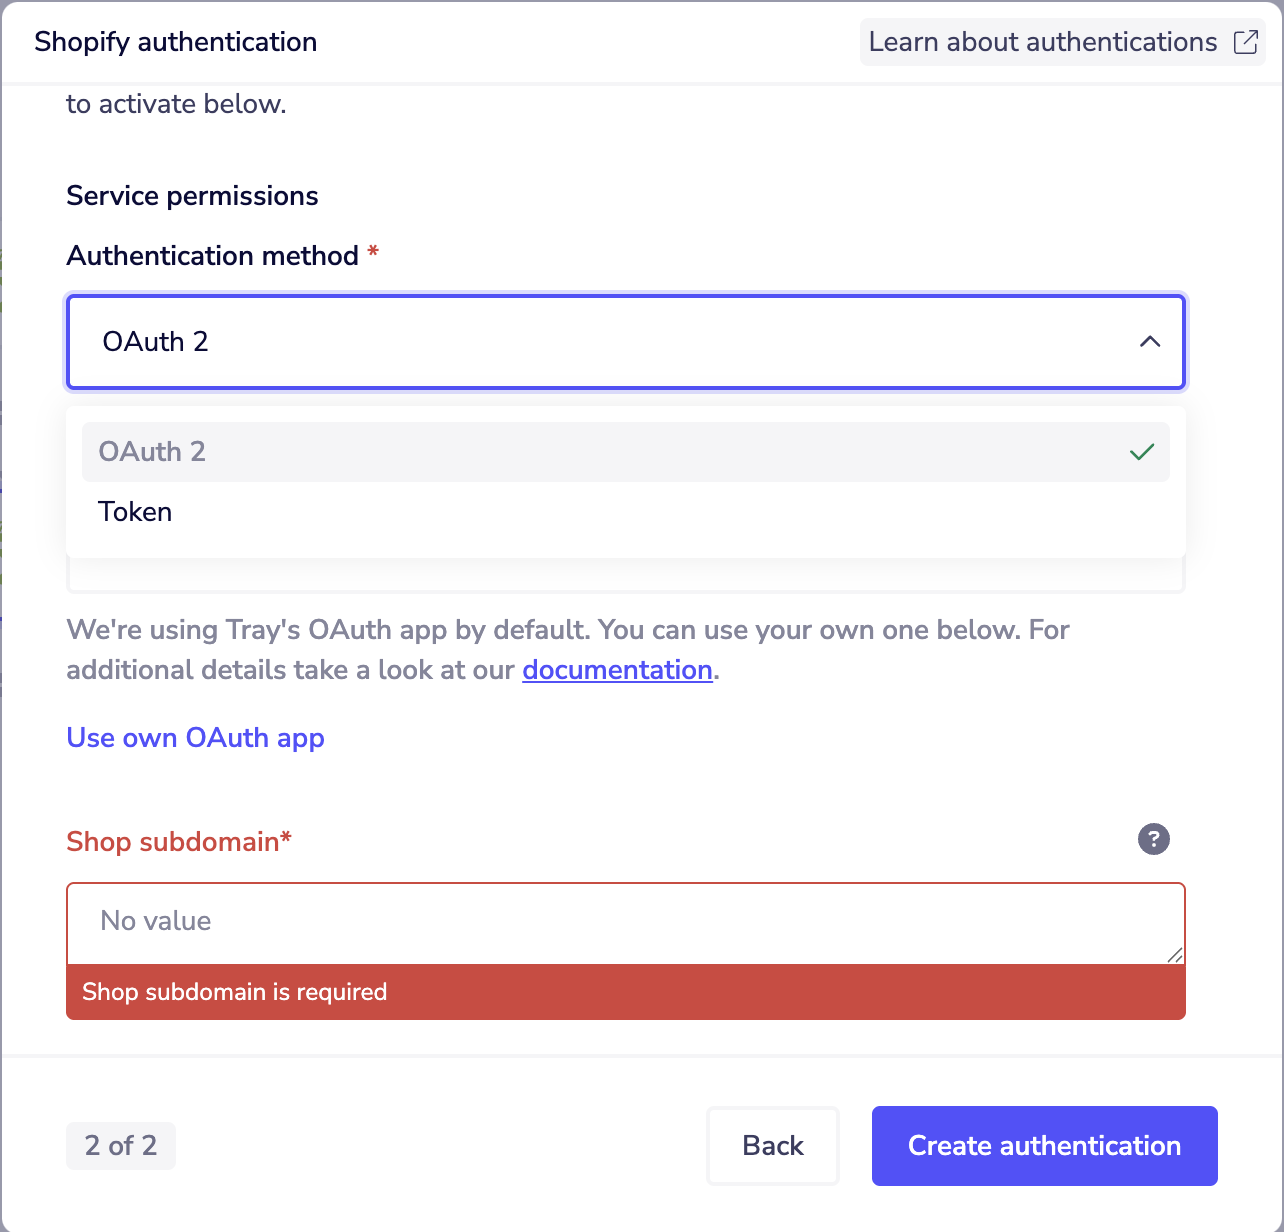Click the Shopify authentication header title
Image resolution: width=1284 pixels, height=1232 pixels.
point(175,42)
